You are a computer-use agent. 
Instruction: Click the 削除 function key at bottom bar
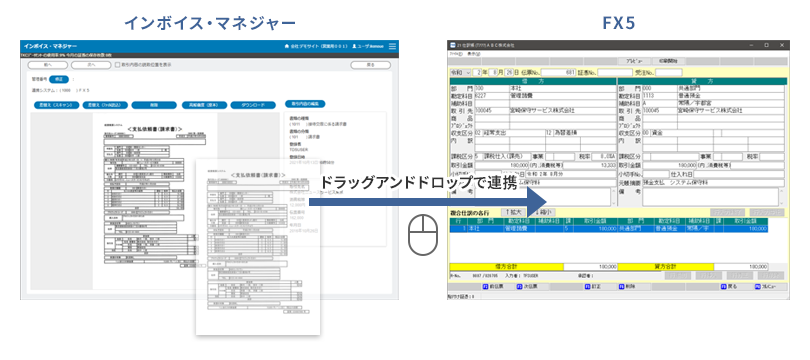[628, 286]
